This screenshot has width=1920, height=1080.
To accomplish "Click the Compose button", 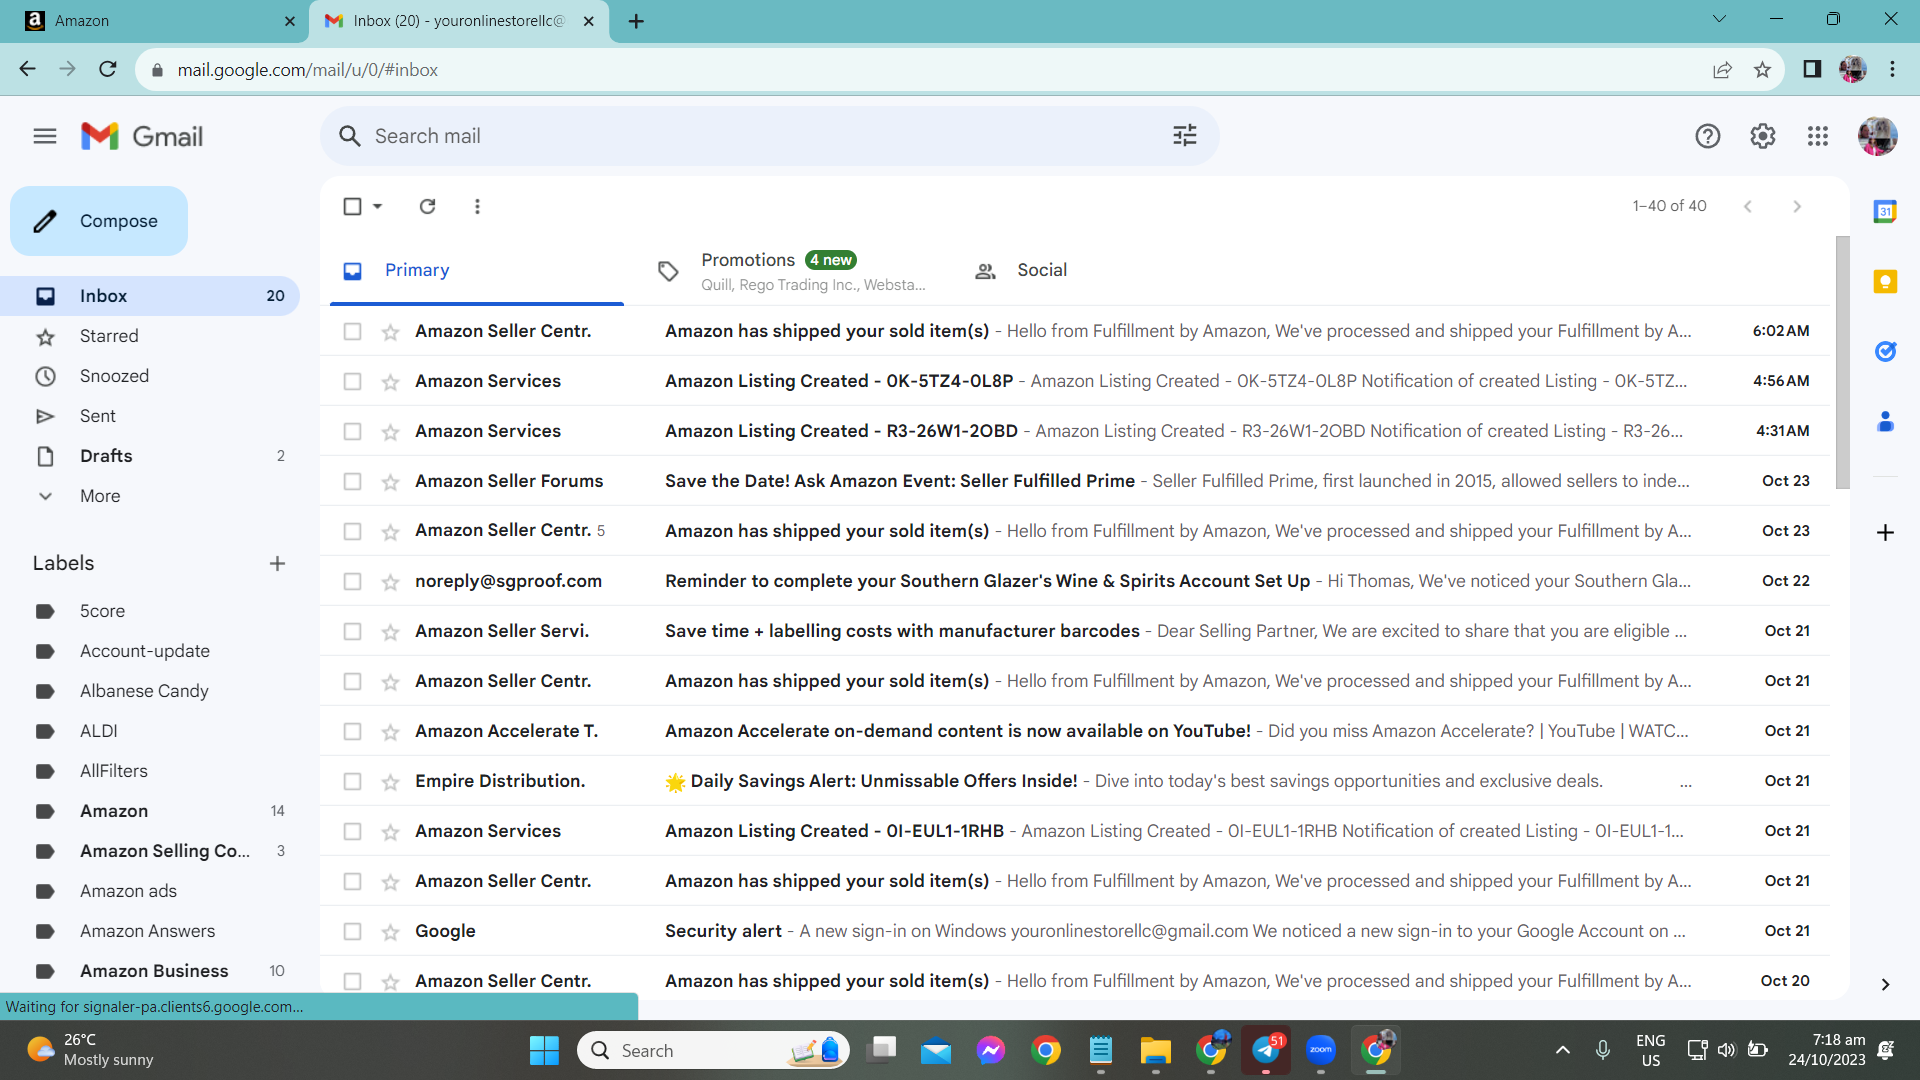I will [x=99, y=221].
